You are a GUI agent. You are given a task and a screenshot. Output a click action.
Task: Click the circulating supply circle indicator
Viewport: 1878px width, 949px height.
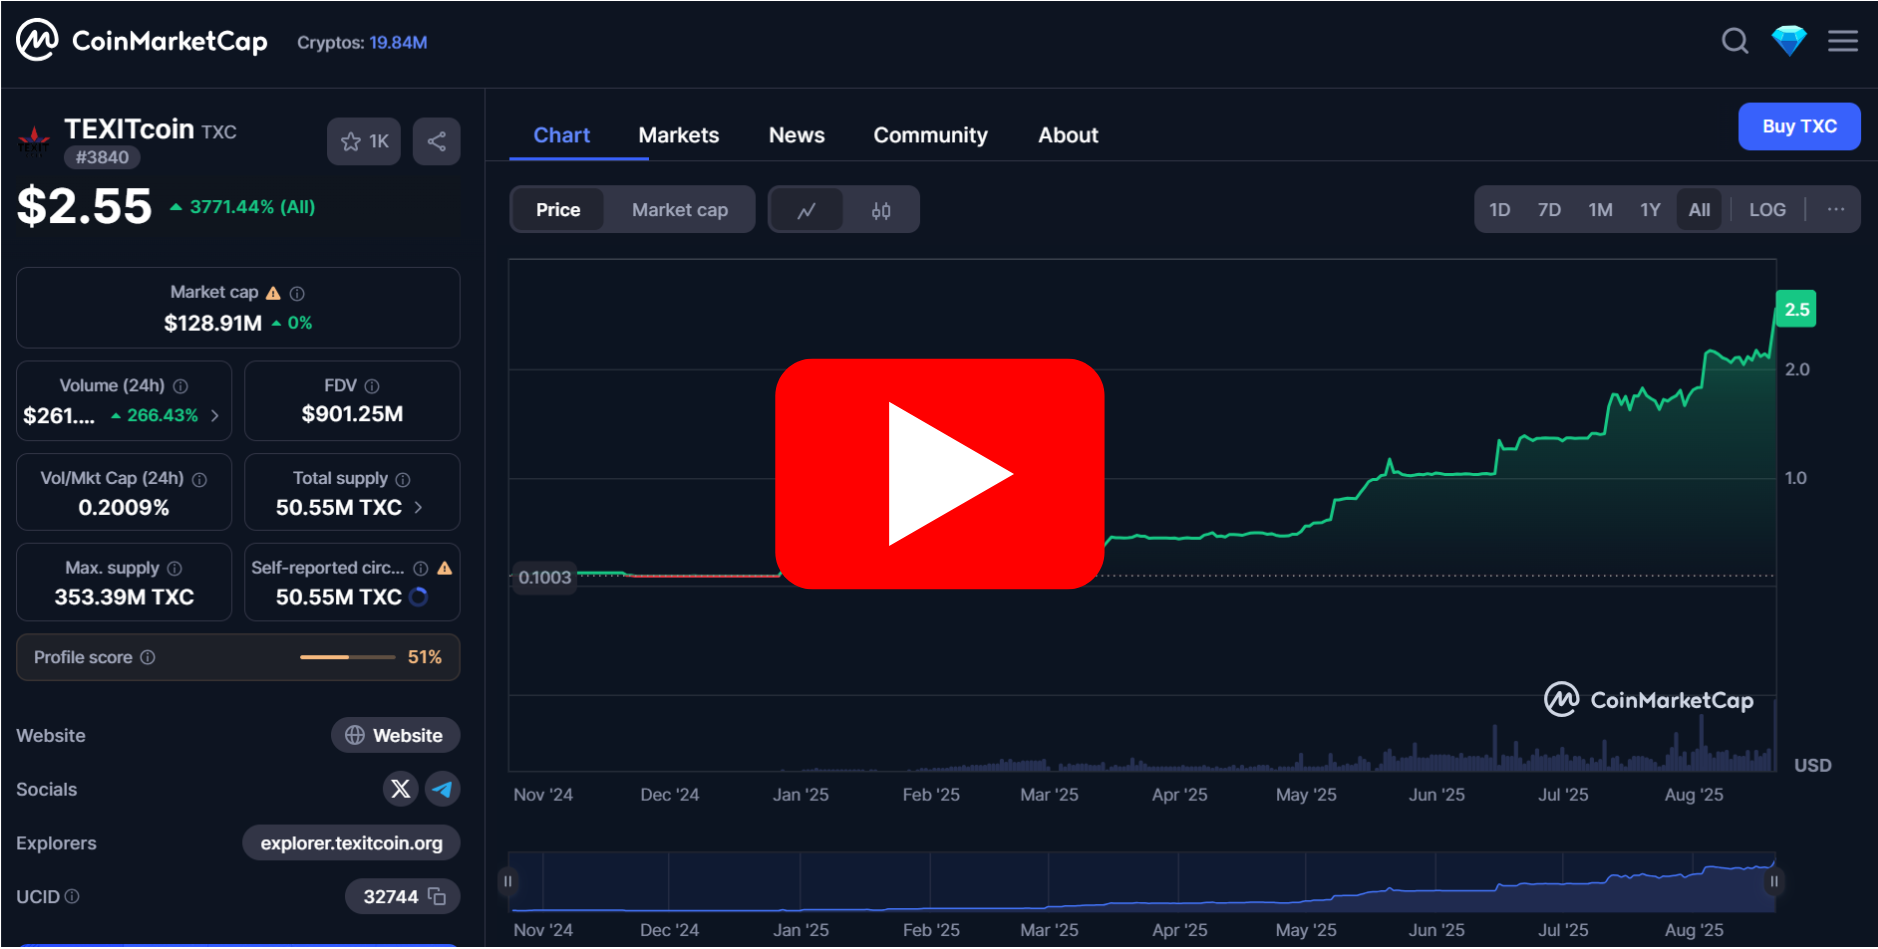(419, 597)
